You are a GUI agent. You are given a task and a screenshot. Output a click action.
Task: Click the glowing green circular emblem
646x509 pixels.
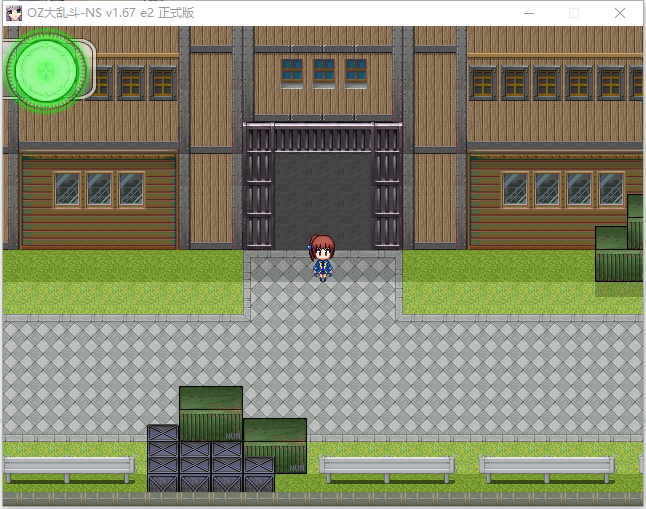46,71
